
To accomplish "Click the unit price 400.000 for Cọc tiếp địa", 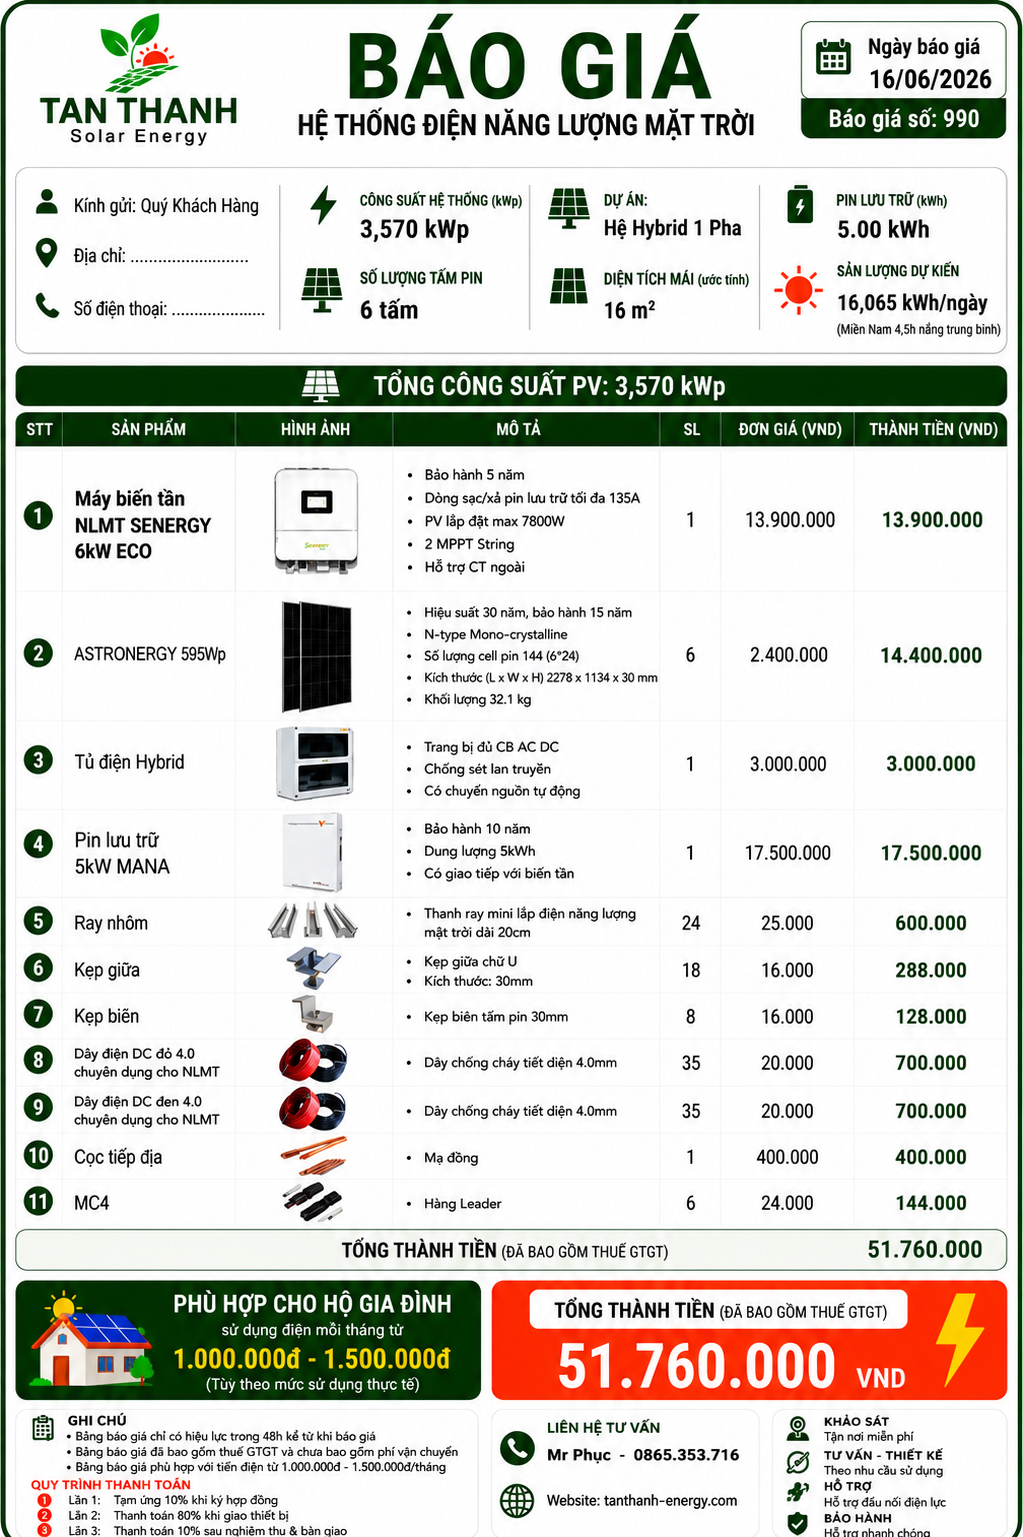I will point(787,1157).
